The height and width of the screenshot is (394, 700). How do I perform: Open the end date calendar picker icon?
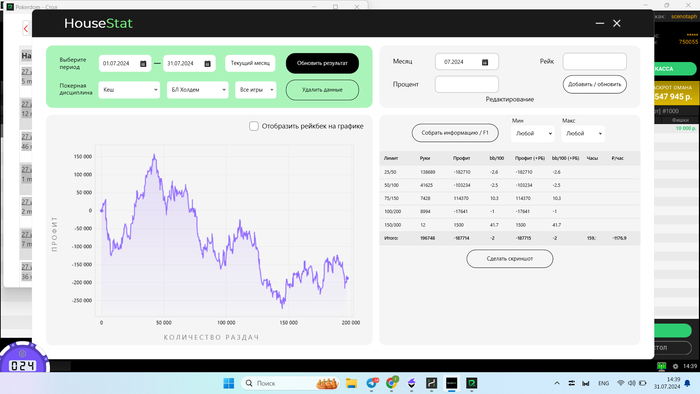[207, 64]
